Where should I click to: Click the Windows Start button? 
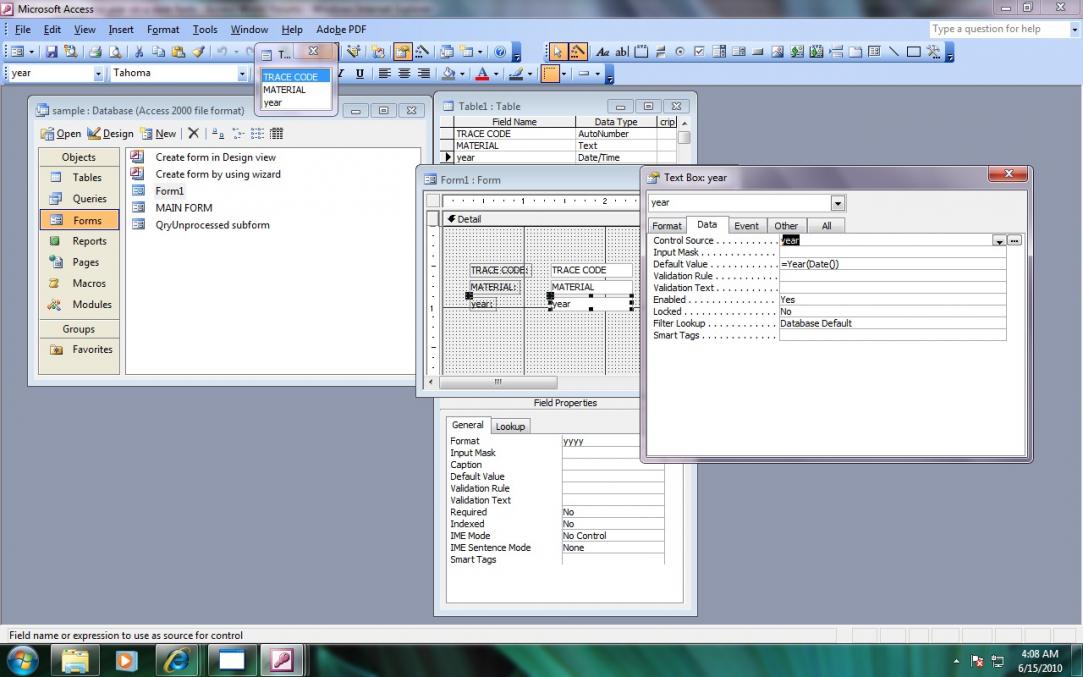pyautogui.click(x=23, y=660)
